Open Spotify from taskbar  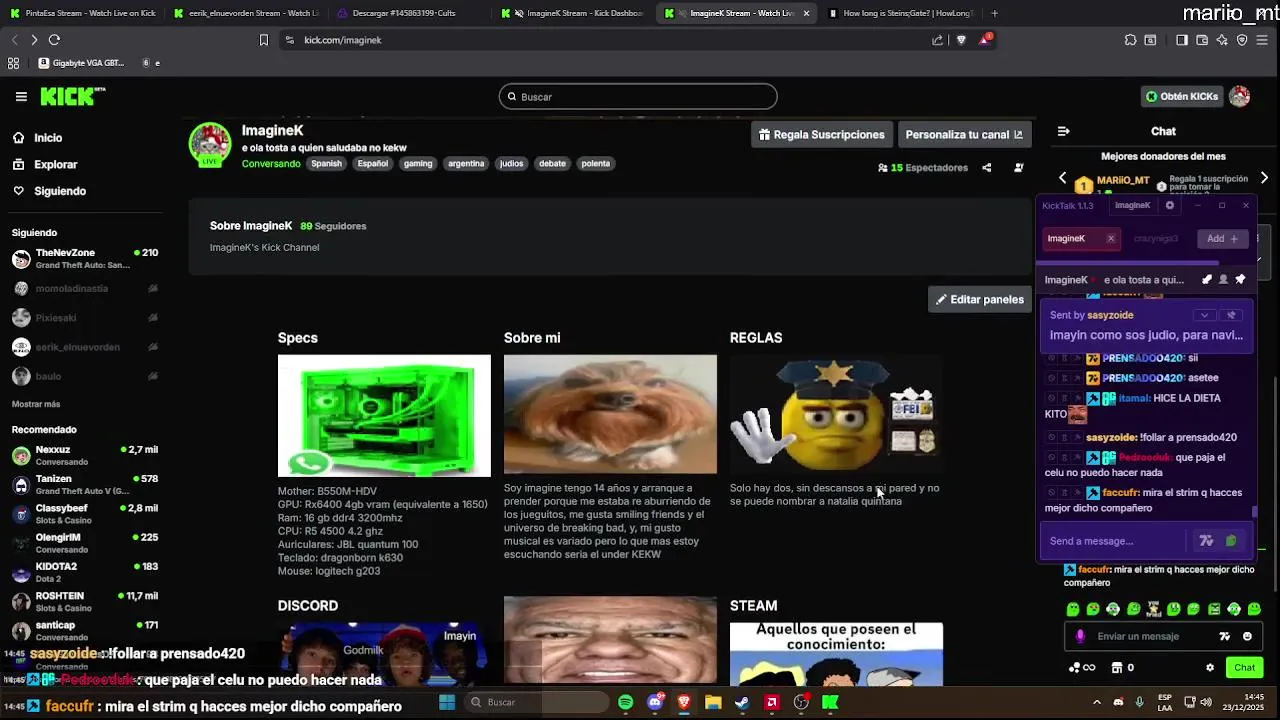pos(626,702)
